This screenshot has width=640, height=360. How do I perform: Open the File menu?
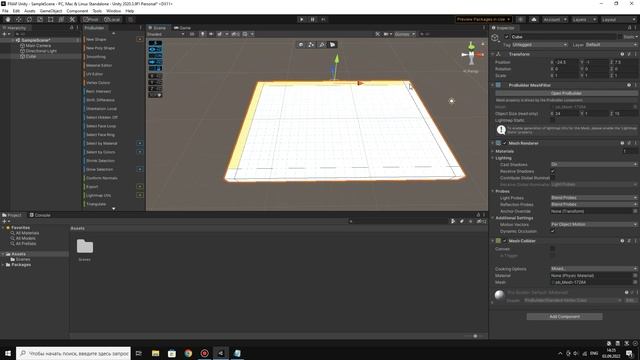[x=5, y=11]
